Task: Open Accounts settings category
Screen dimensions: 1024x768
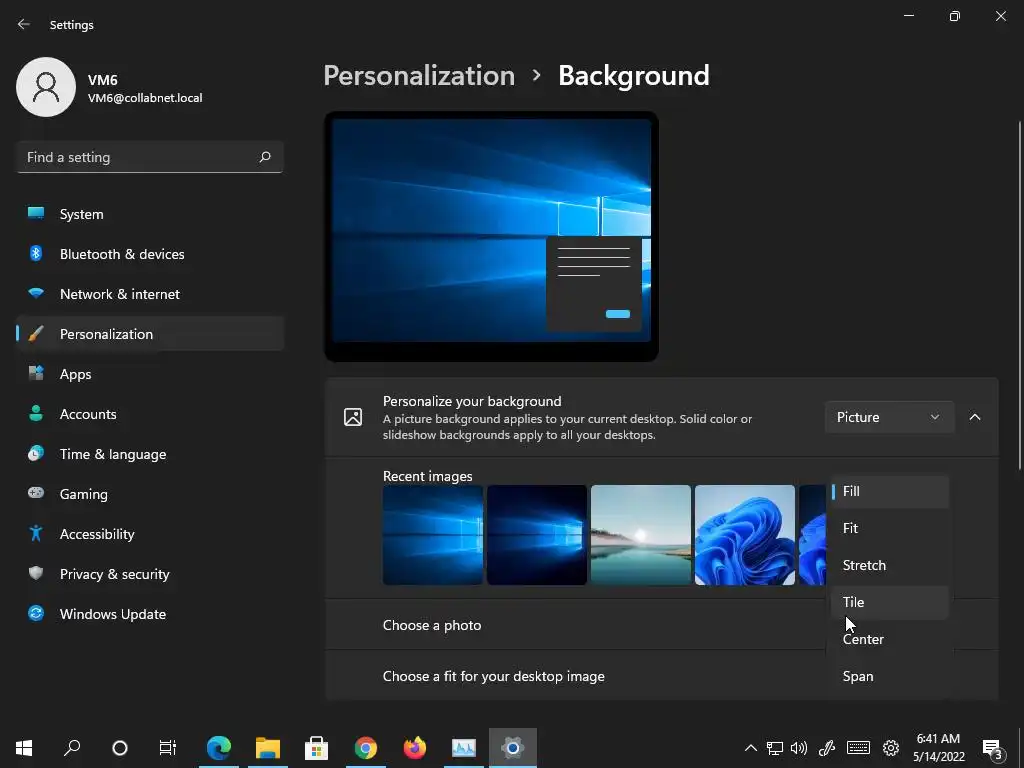Action: coord(150,414)
